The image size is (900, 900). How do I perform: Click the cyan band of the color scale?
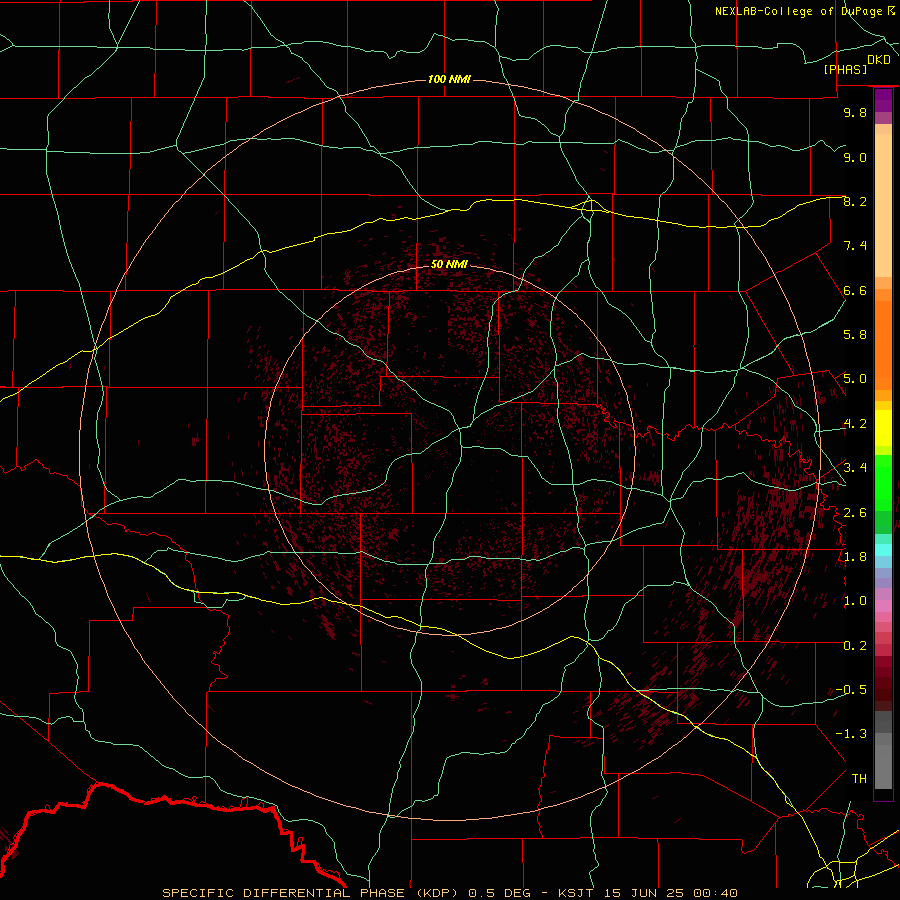tap(883, 550)
